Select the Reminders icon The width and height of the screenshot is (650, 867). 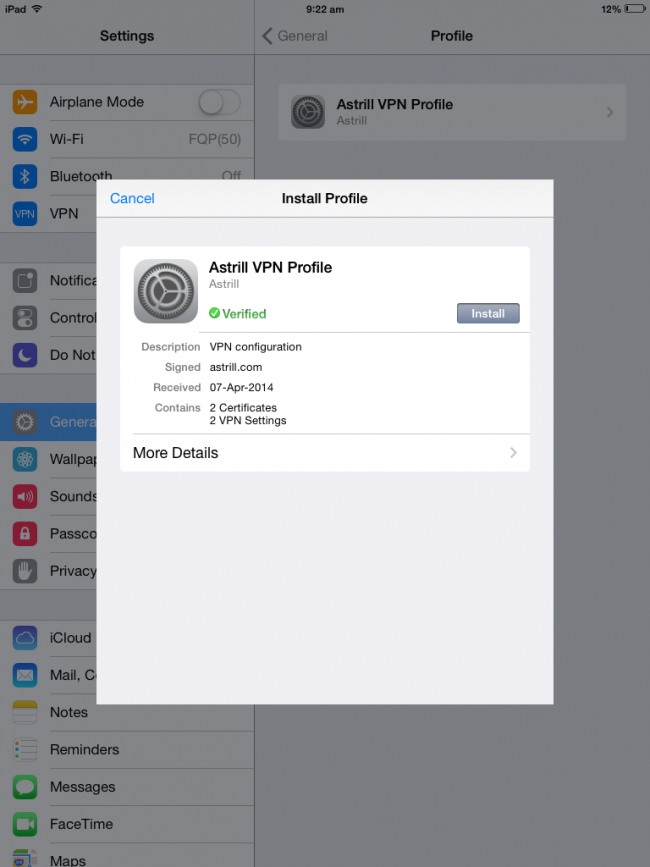(25, 749)
